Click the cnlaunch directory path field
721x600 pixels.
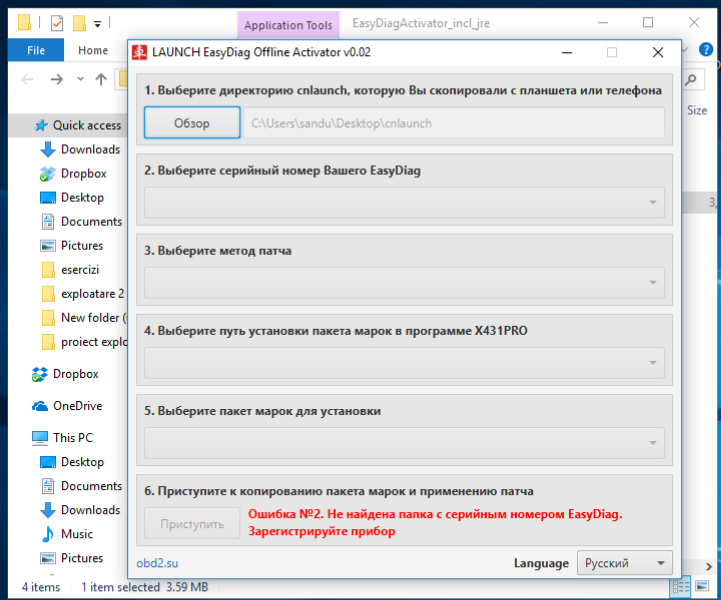click(x=455, y=123)
